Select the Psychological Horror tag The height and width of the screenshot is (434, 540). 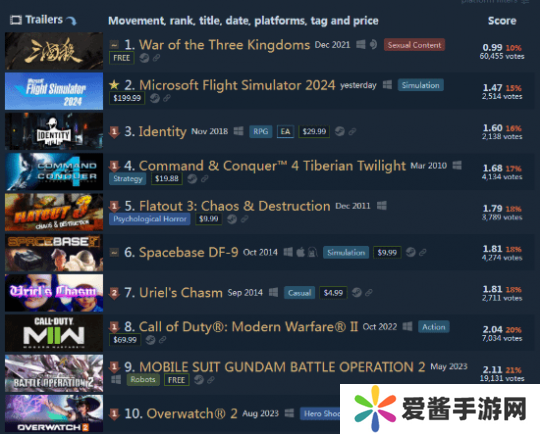click(x=150, y=219)
